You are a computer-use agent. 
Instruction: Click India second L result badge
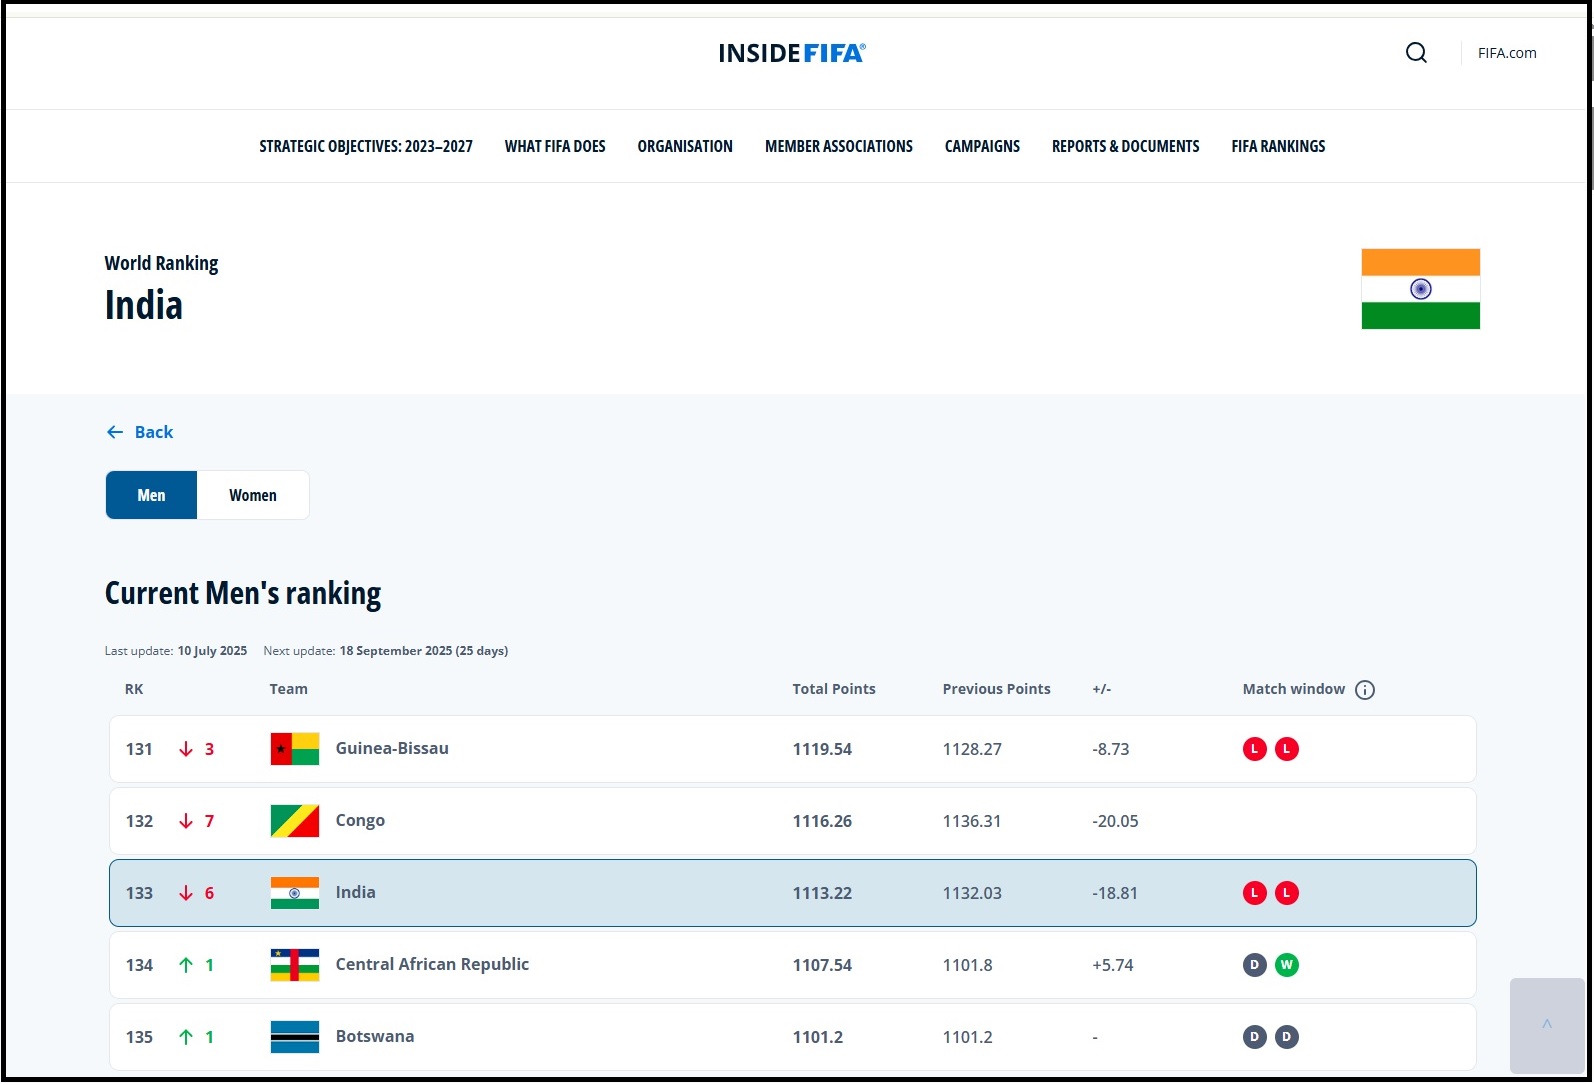pyautogui.click(x=1287, y=893)
